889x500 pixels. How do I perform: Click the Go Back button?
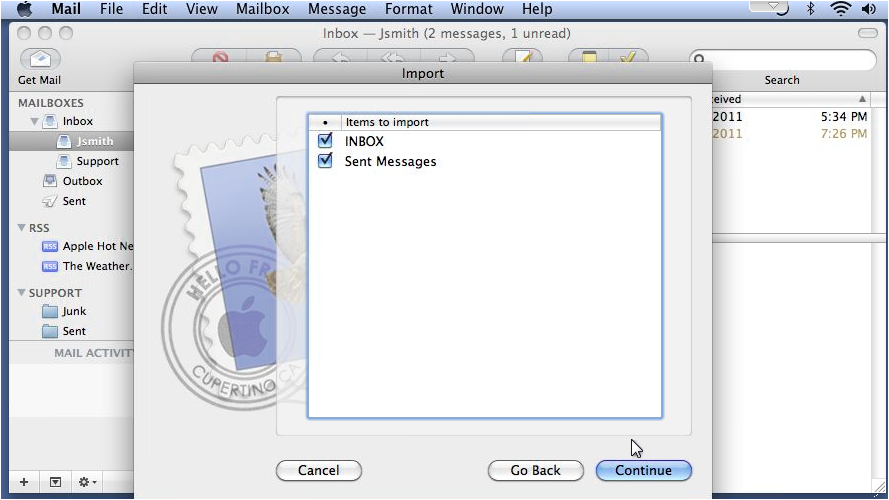535,471
